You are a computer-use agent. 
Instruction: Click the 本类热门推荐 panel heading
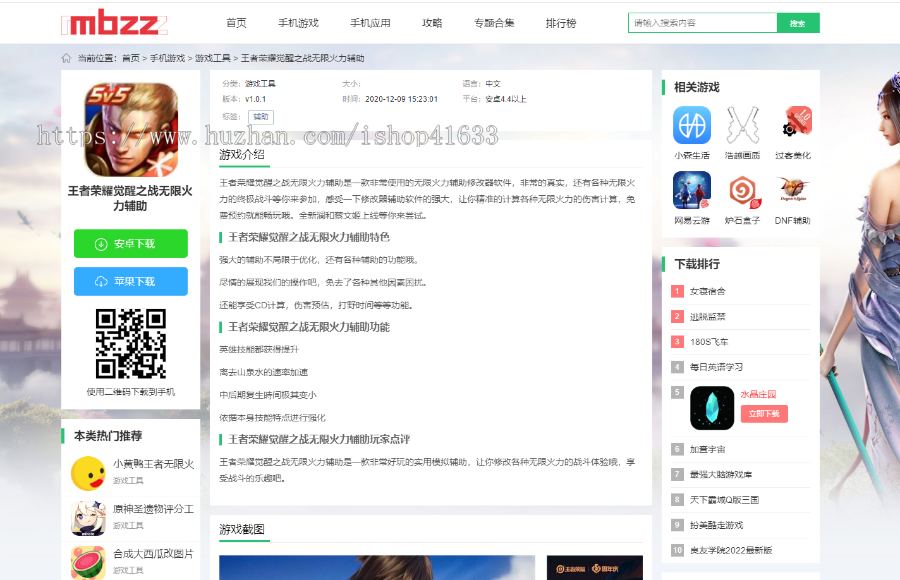(108, 436)
